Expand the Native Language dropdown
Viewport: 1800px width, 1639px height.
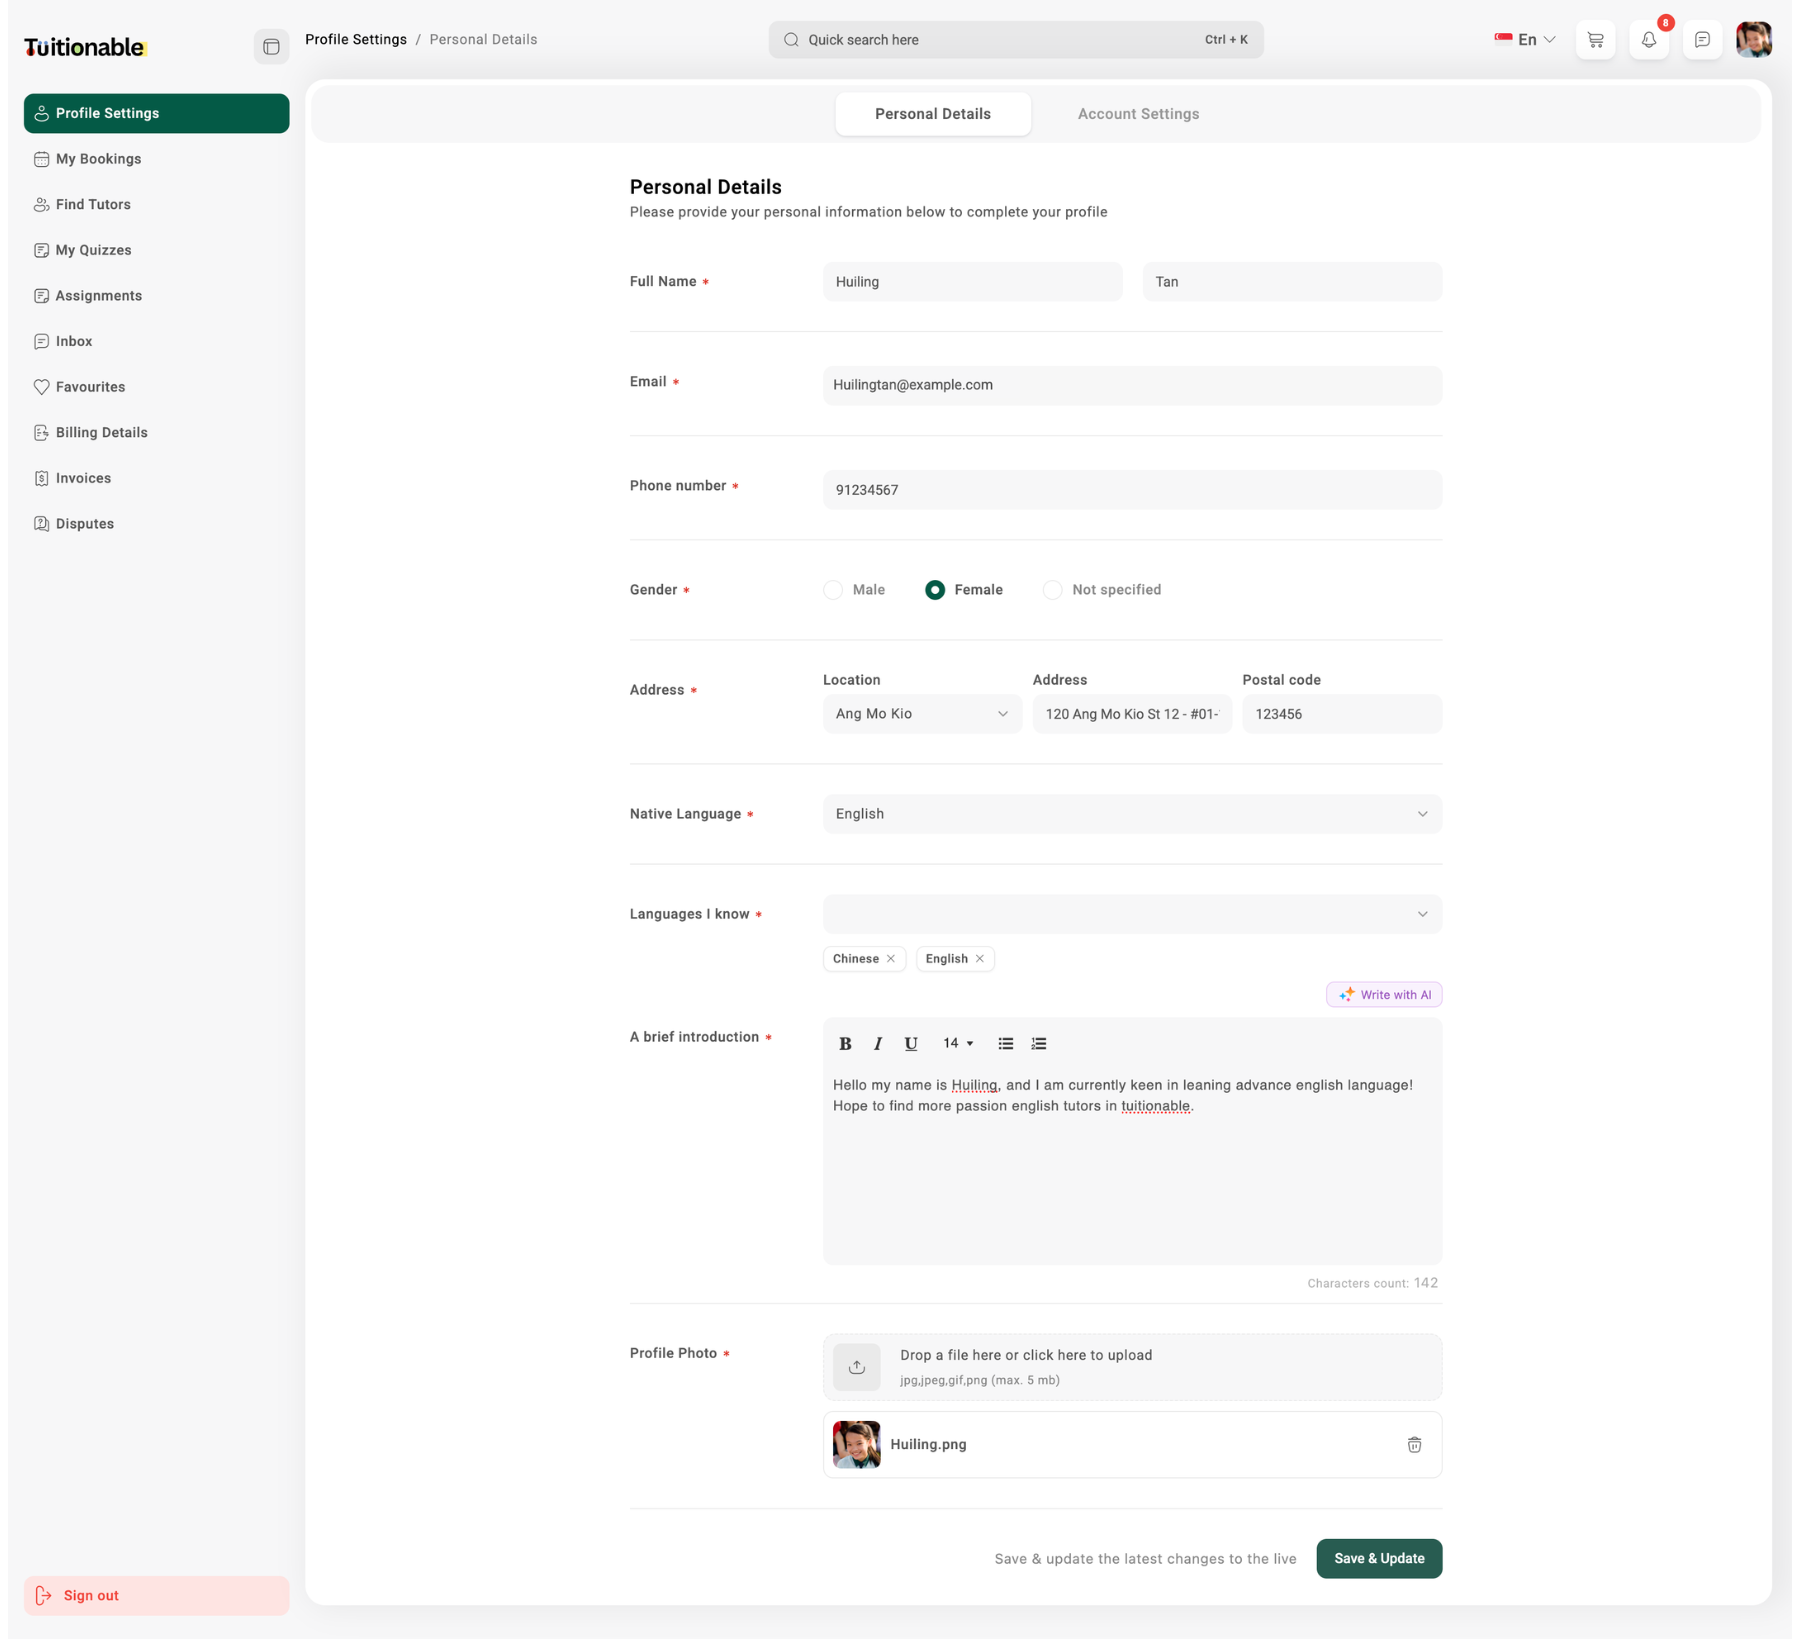pos(1132,814)
